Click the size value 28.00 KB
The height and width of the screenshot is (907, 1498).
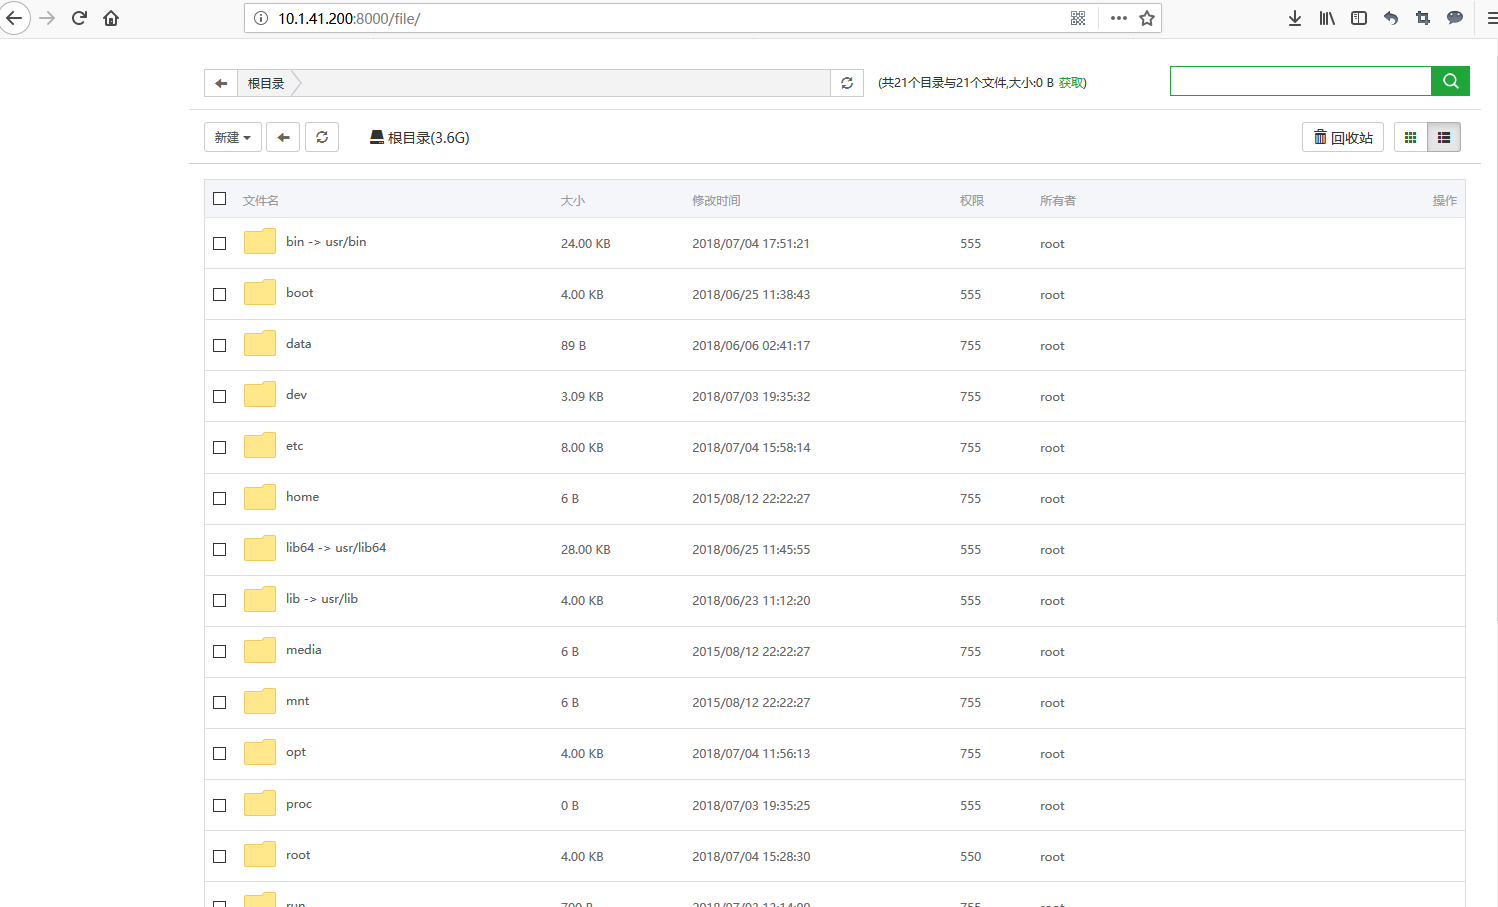coord(586,549)
